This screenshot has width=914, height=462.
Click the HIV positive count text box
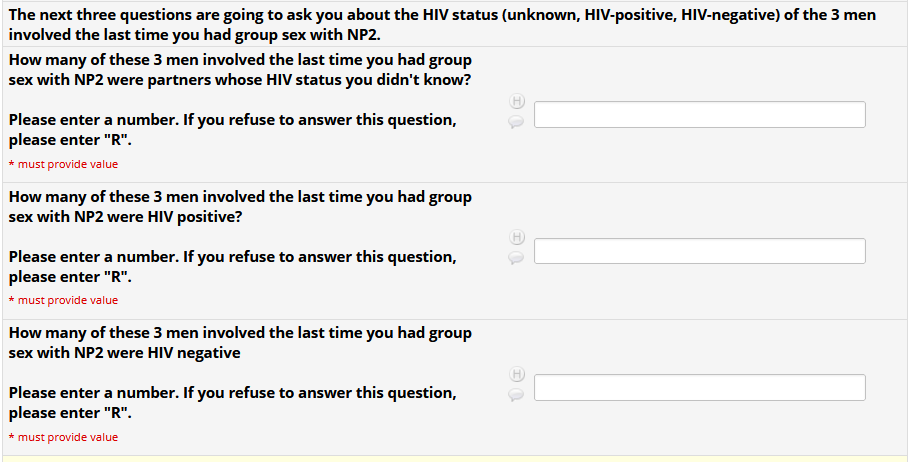[x=699, y=251]
